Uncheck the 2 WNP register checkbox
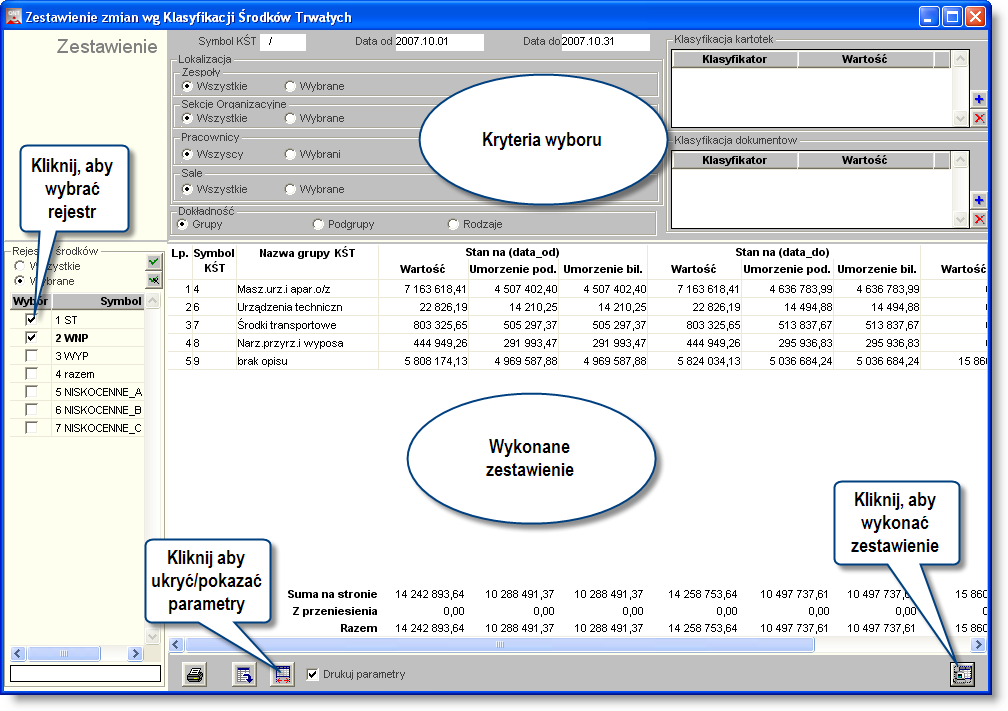The height and width of the screenshot is (711, 1008). point(31,338)
